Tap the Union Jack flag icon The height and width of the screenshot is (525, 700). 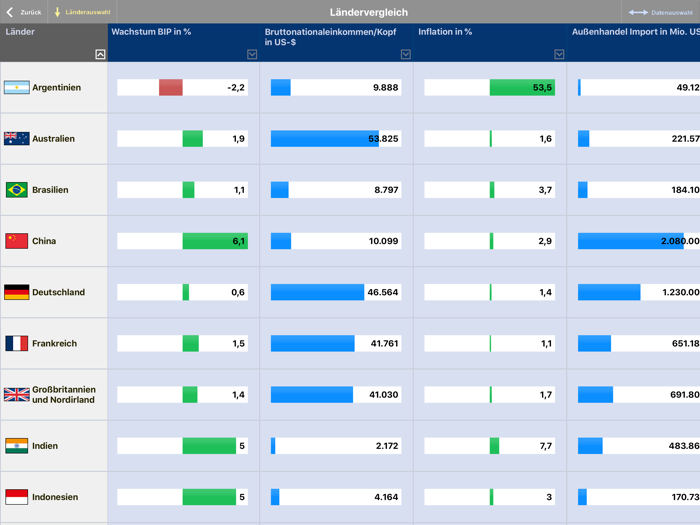(x=17, y=395)
